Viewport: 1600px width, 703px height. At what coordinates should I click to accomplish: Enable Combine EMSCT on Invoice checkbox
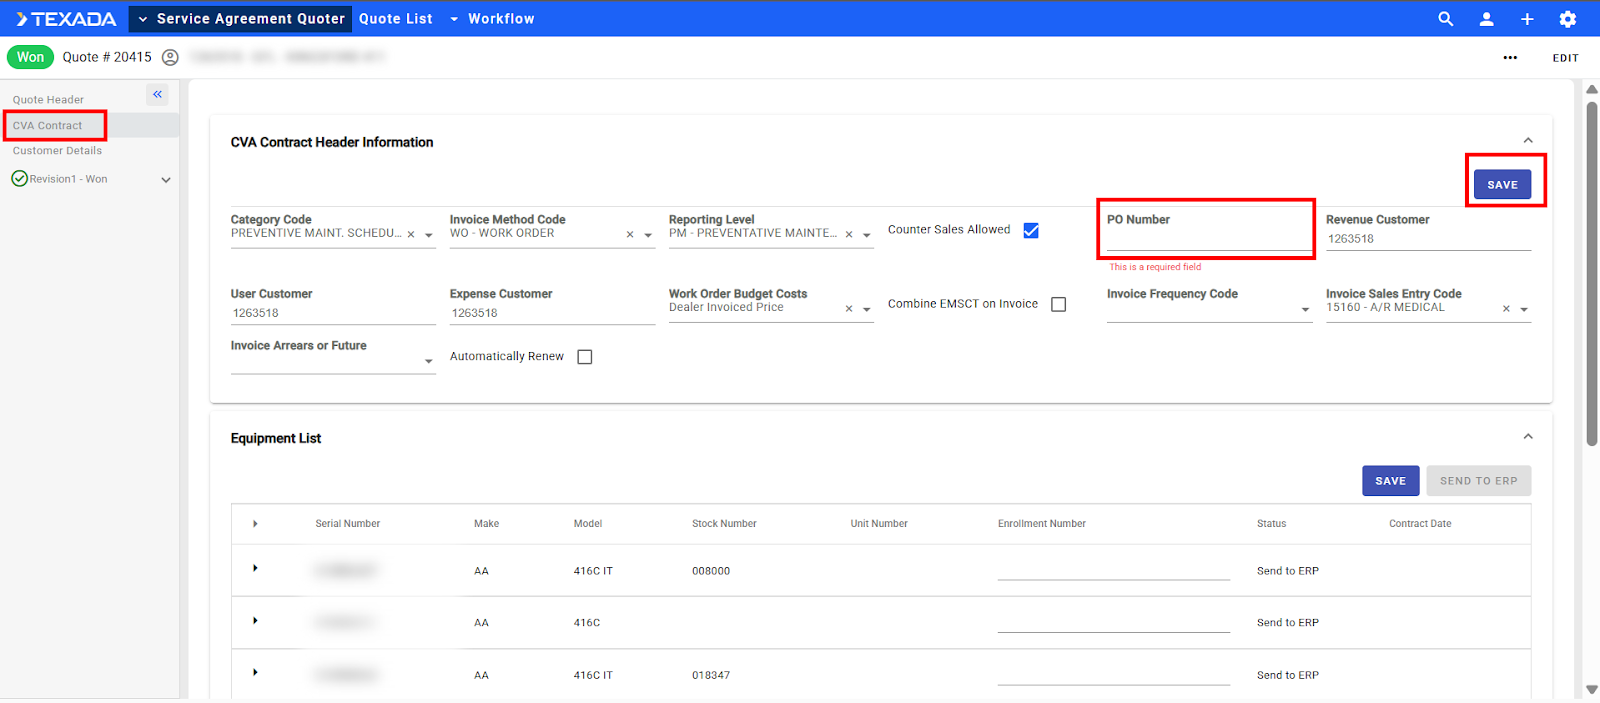[1058, 305]
